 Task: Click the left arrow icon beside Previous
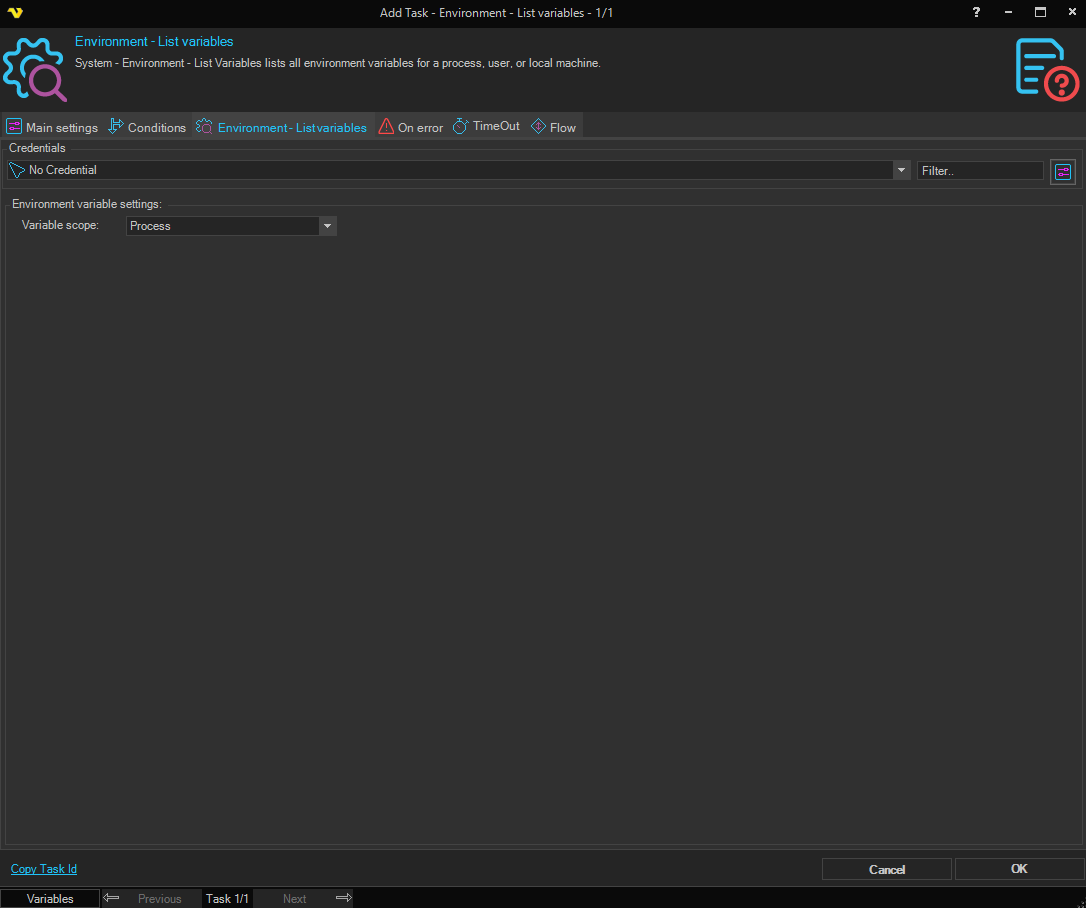click(112, 898)
